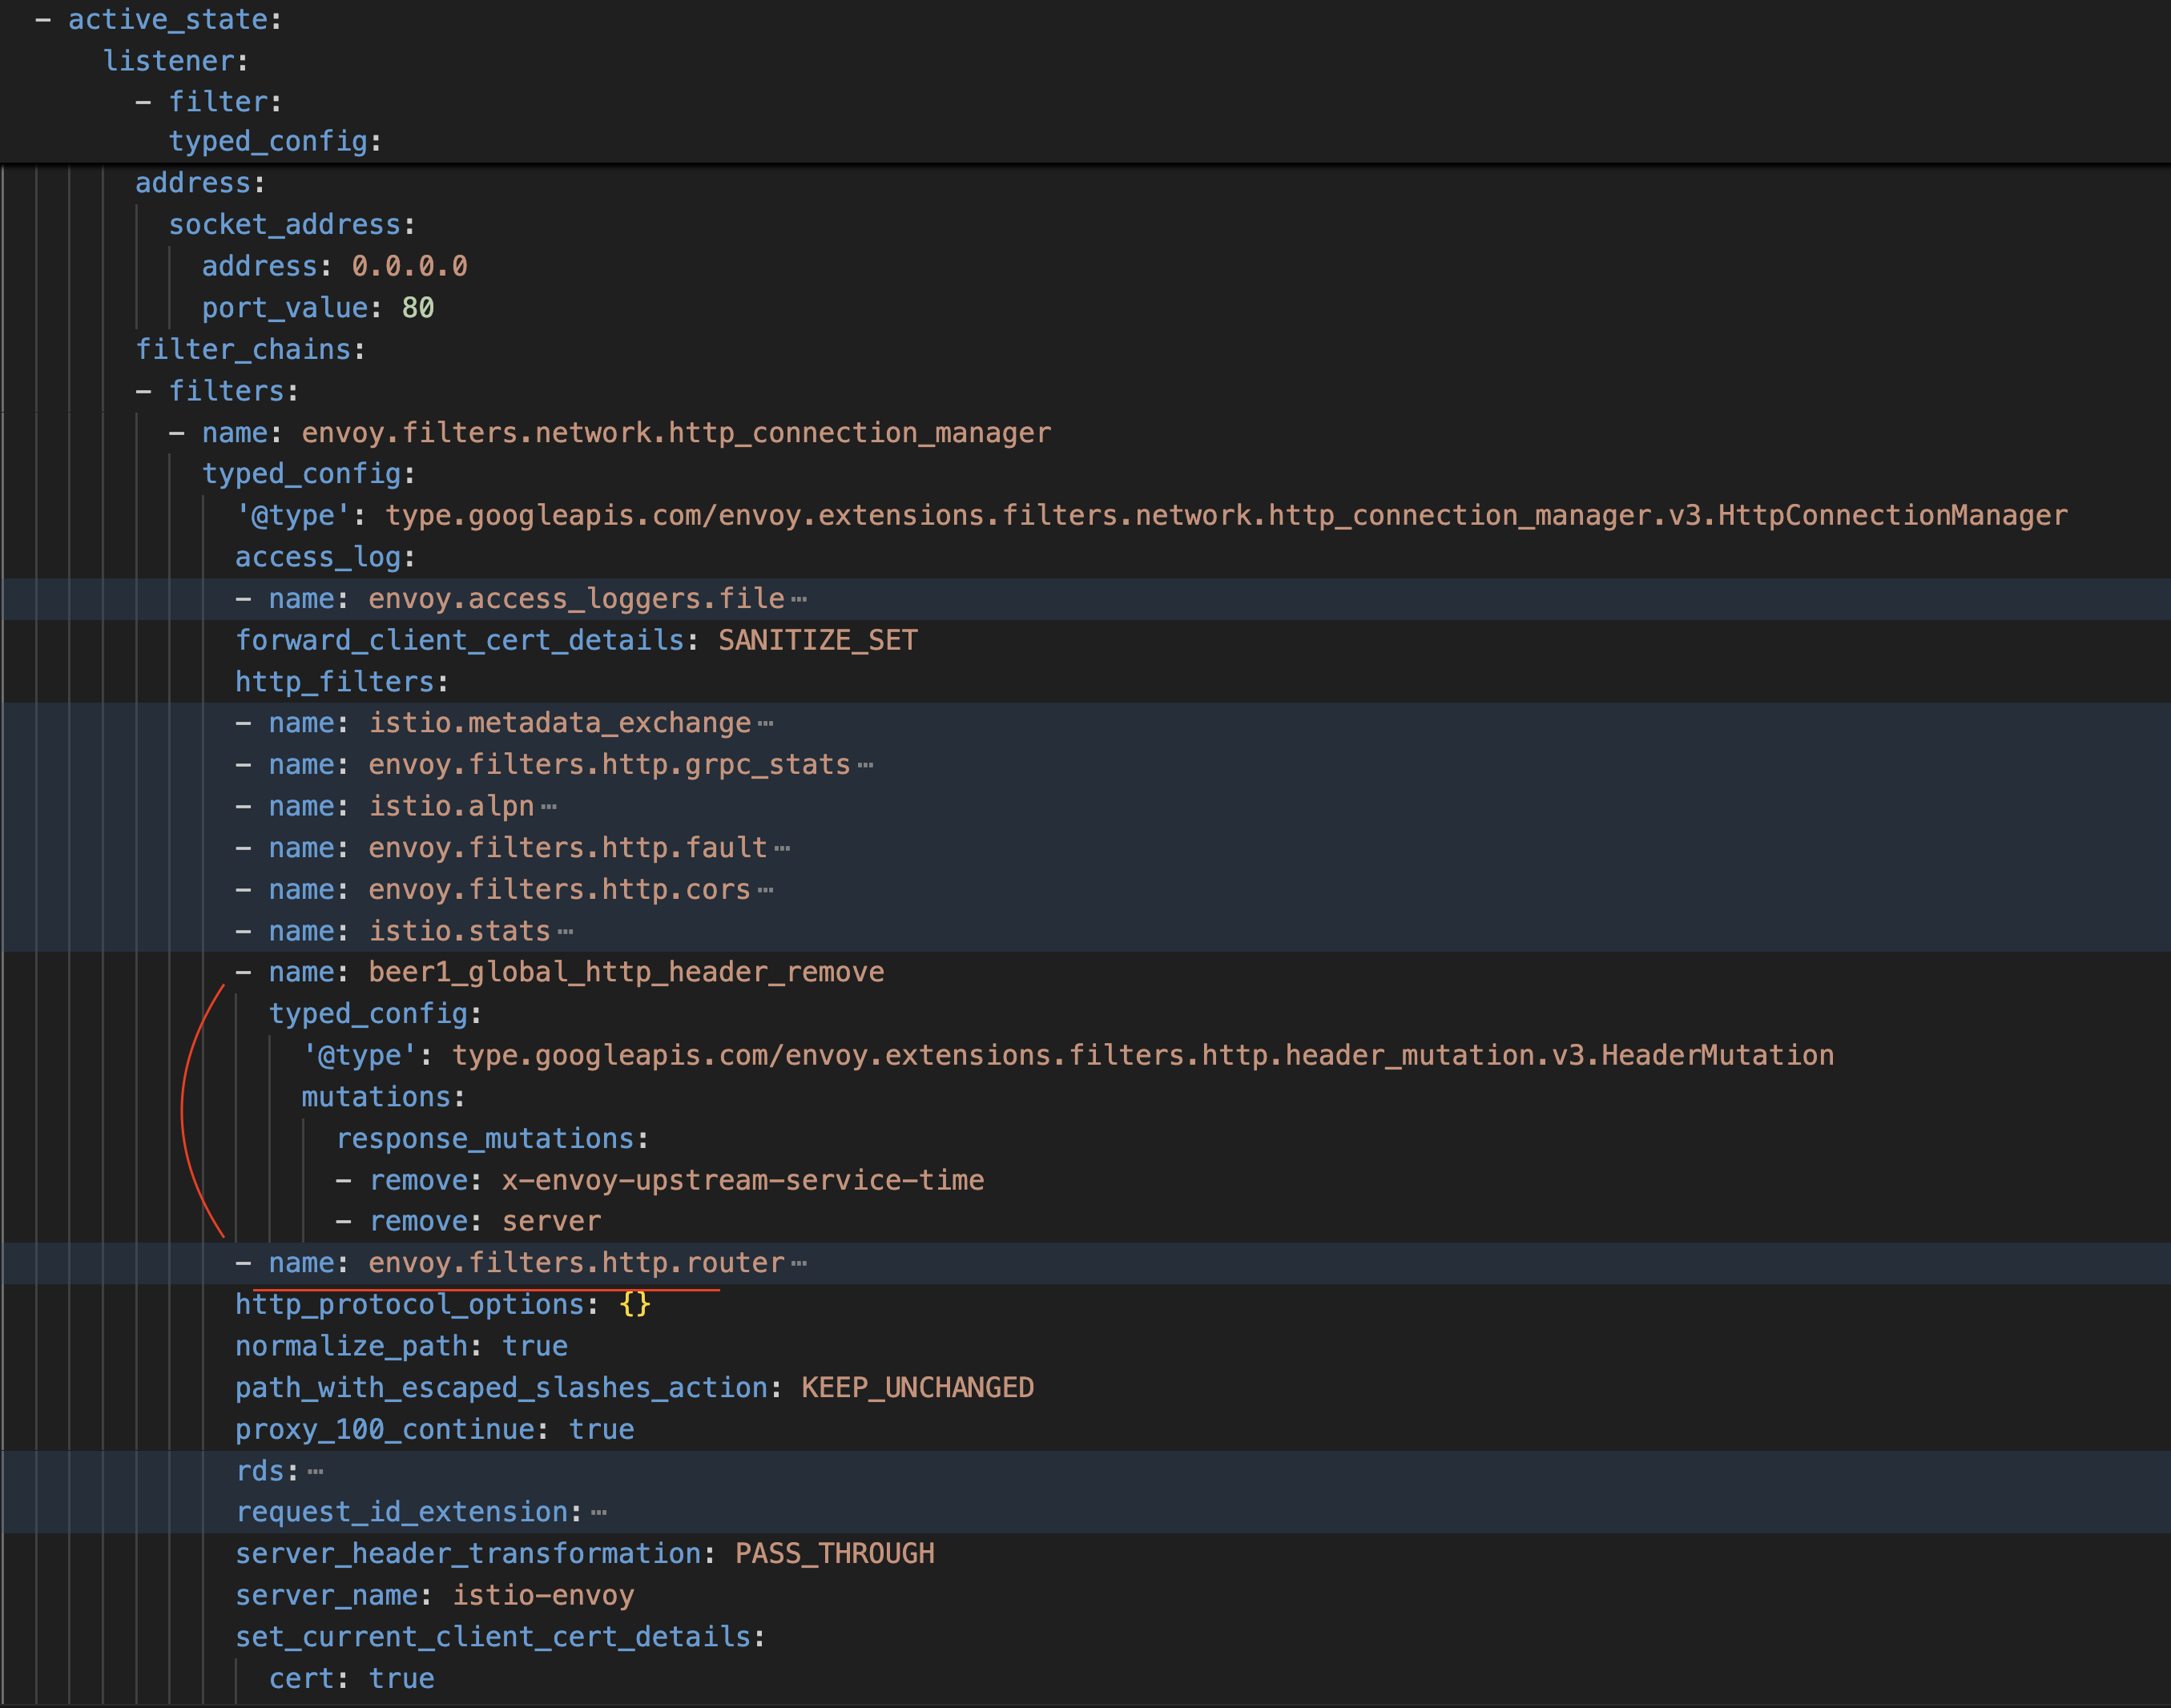Unfold envoy.filters.http.fault ellipsis marker

click(782, 848)
